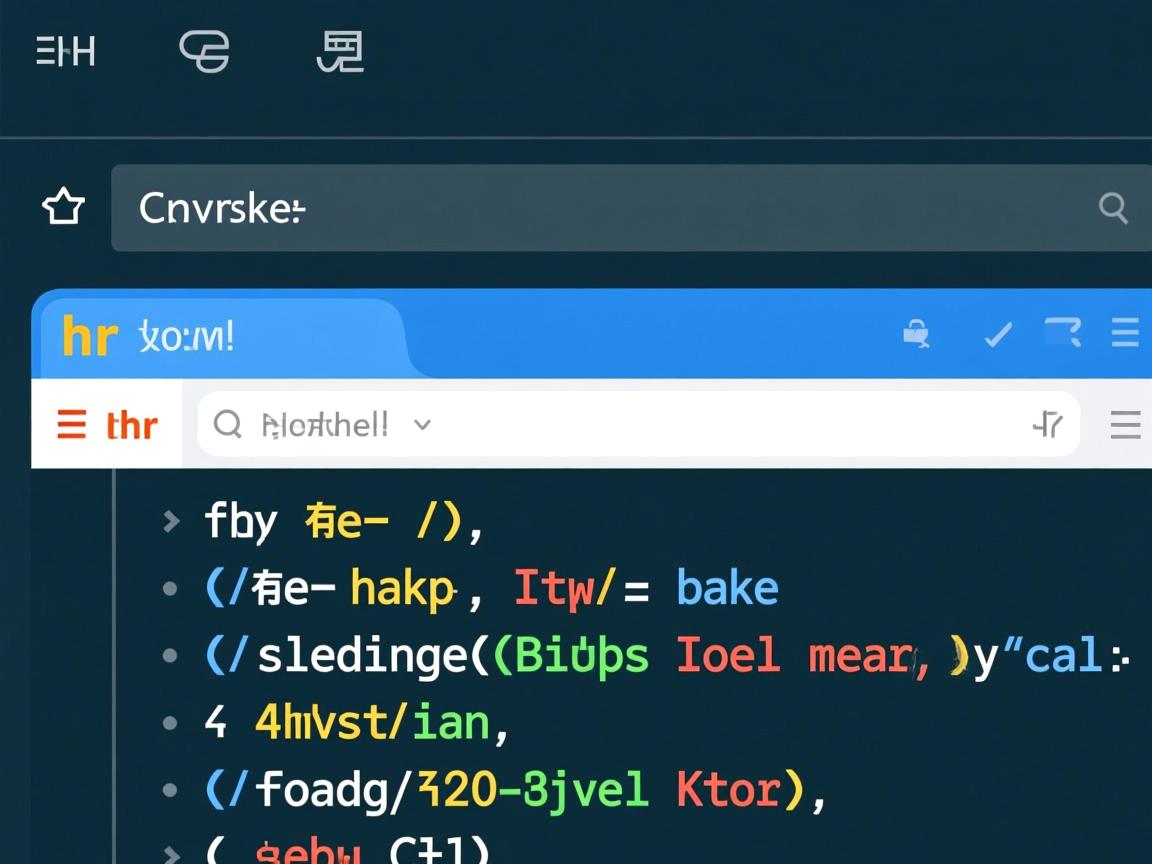1152x864 pixels.
Task: Click the lock icon in the blue header
Action: point(916,334)
